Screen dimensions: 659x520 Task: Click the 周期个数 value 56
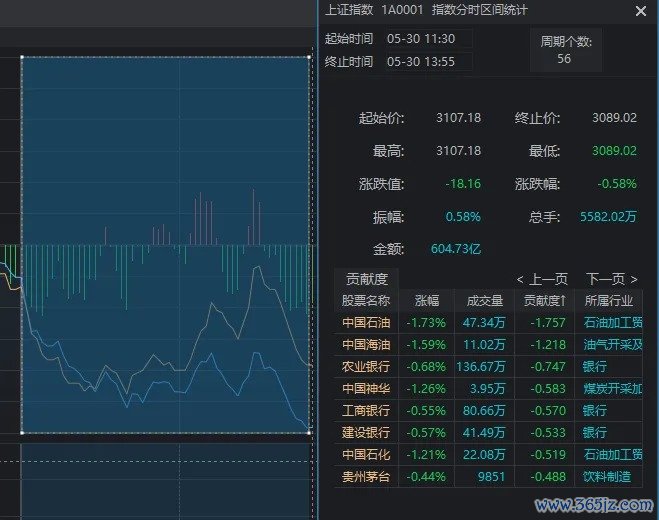tap(564, 58)
